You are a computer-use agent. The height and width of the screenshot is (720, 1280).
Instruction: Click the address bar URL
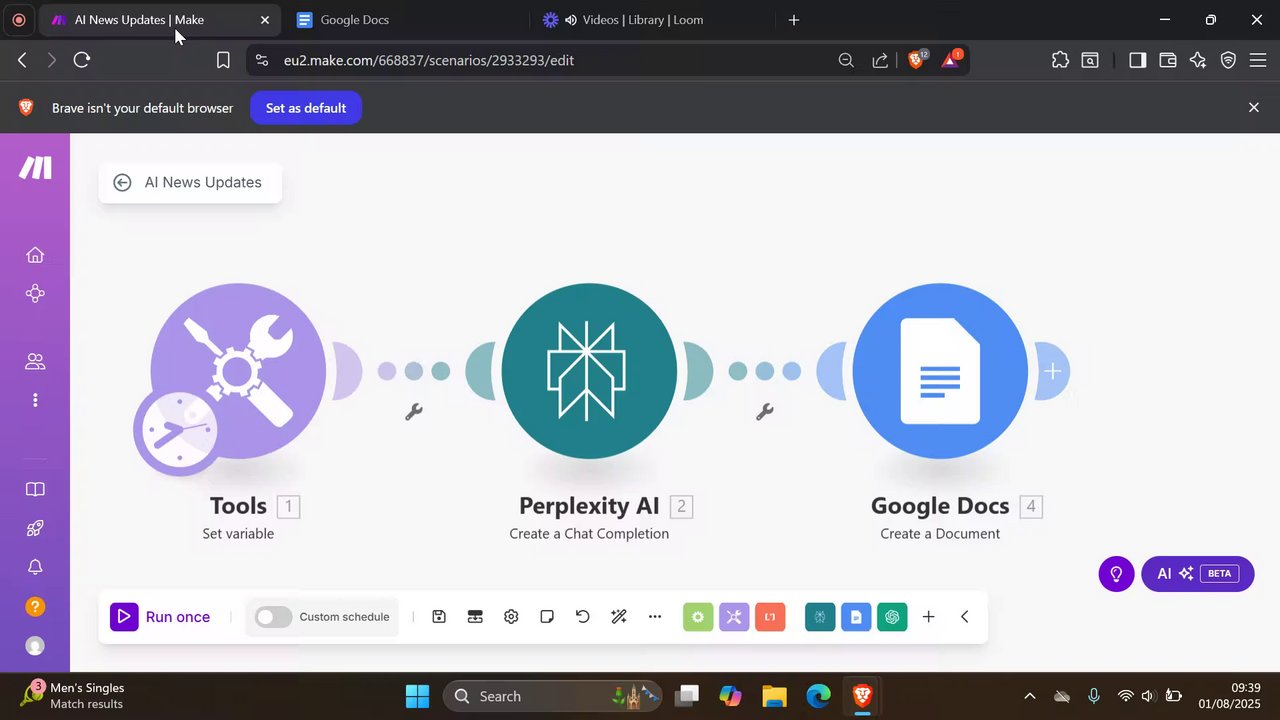tap(429, 60)
